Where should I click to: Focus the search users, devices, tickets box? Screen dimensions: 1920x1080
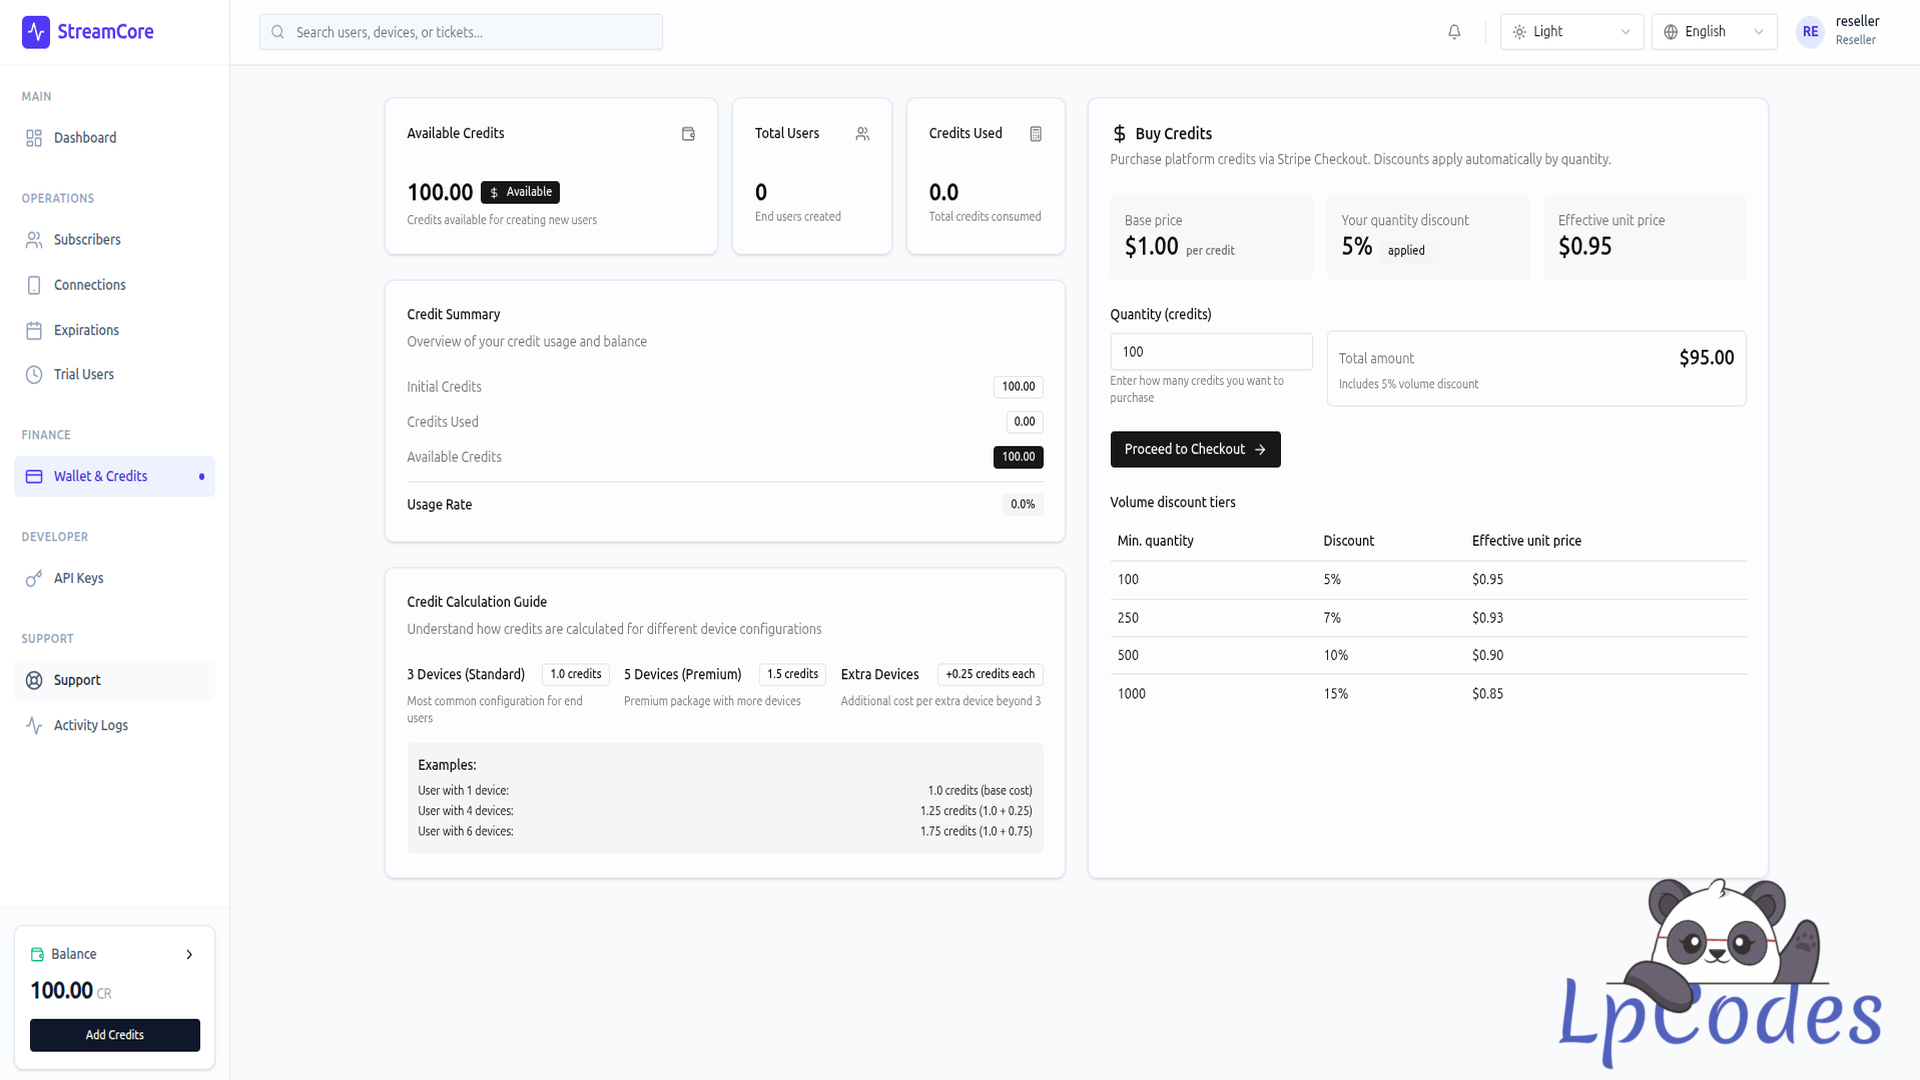[461, 32]
